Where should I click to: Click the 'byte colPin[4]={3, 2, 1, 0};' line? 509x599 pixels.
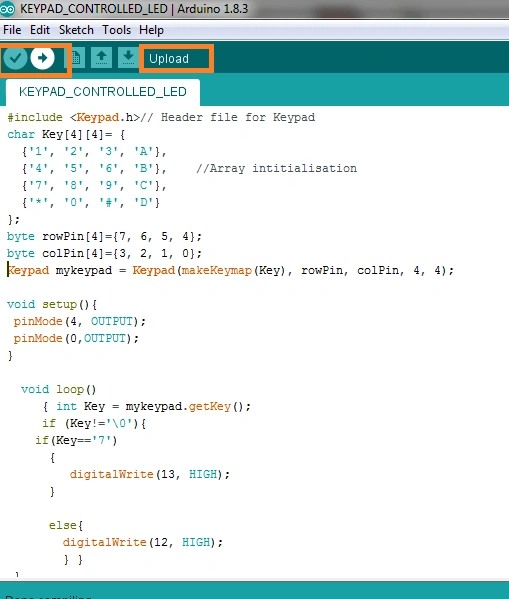click(x=104, y=253)
